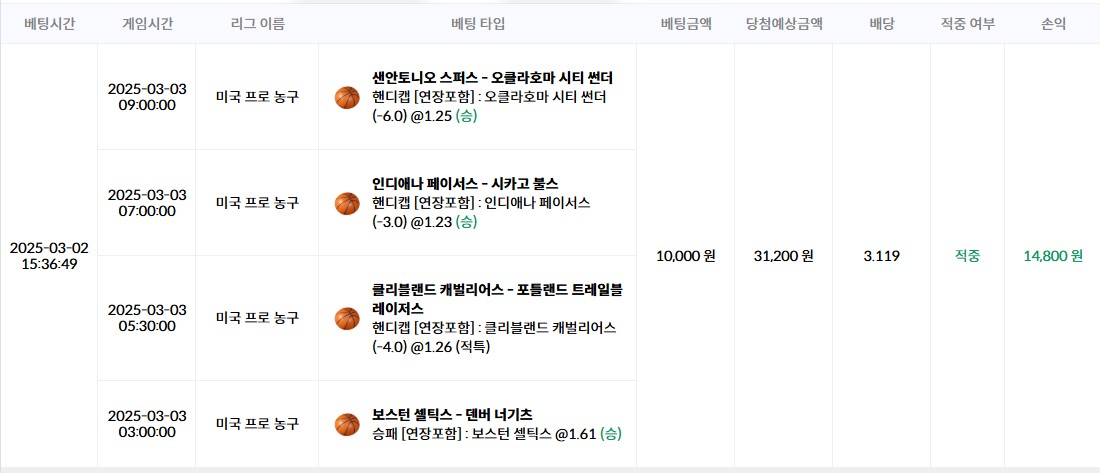Open 샌안토니오 스퍼스 - 오클라호마 시티 썬더 match title

[493, 78]
